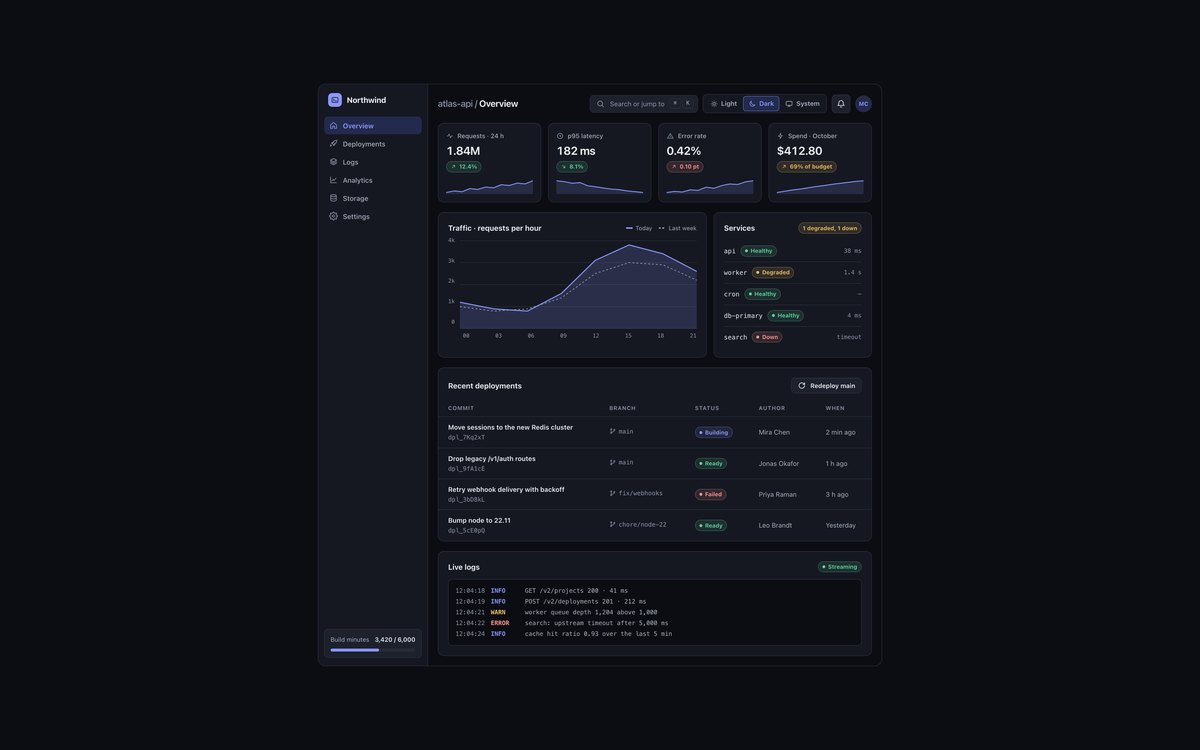Image resolution: width=1200 pixels, height=750 pixels.
Task: Click the chore/node-22 branch label
Action: (x=642, y=524)
